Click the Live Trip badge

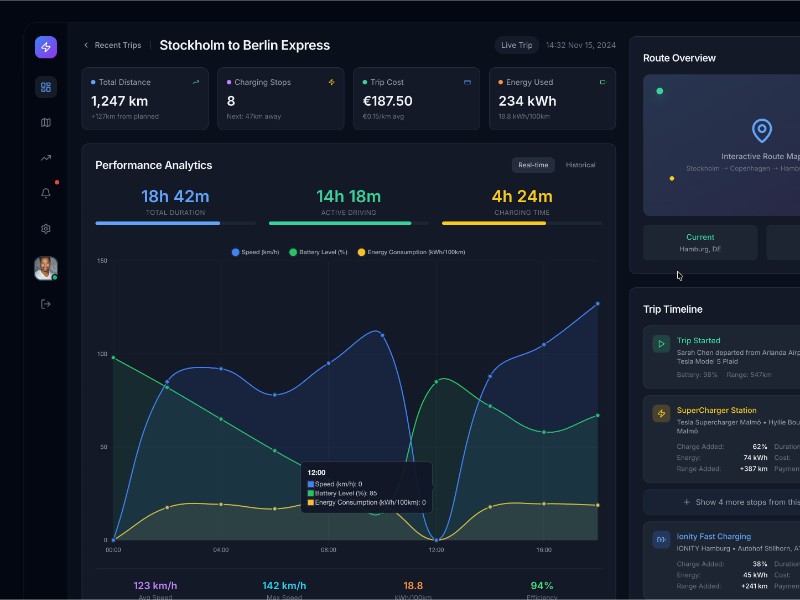click(x=516, y=45)
